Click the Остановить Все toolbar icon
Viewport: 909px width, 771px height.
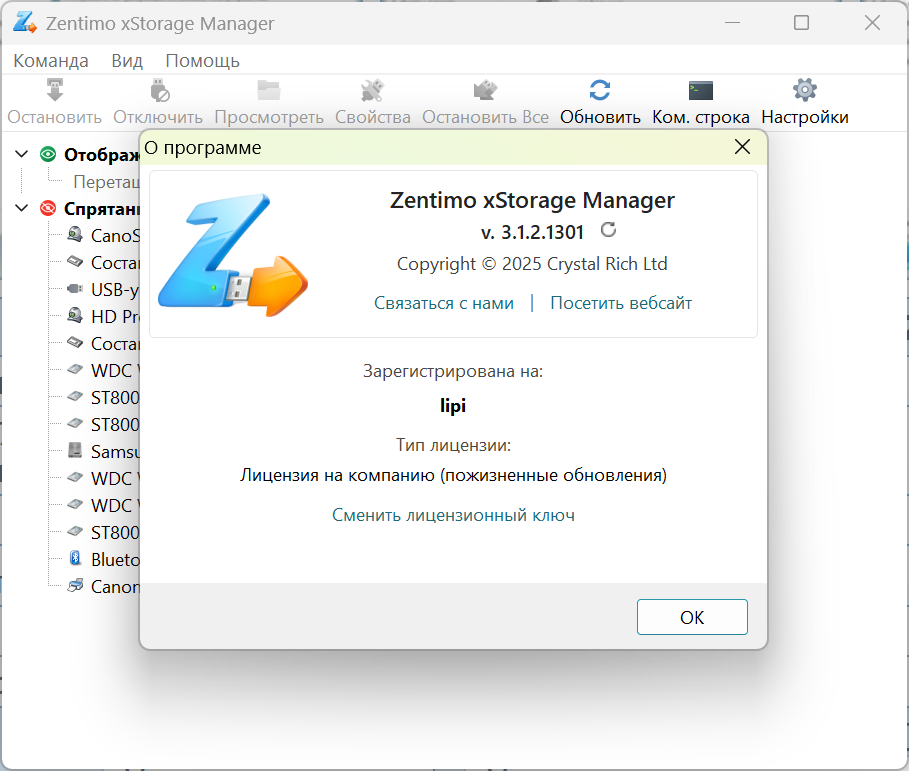(x=485, y=90)
